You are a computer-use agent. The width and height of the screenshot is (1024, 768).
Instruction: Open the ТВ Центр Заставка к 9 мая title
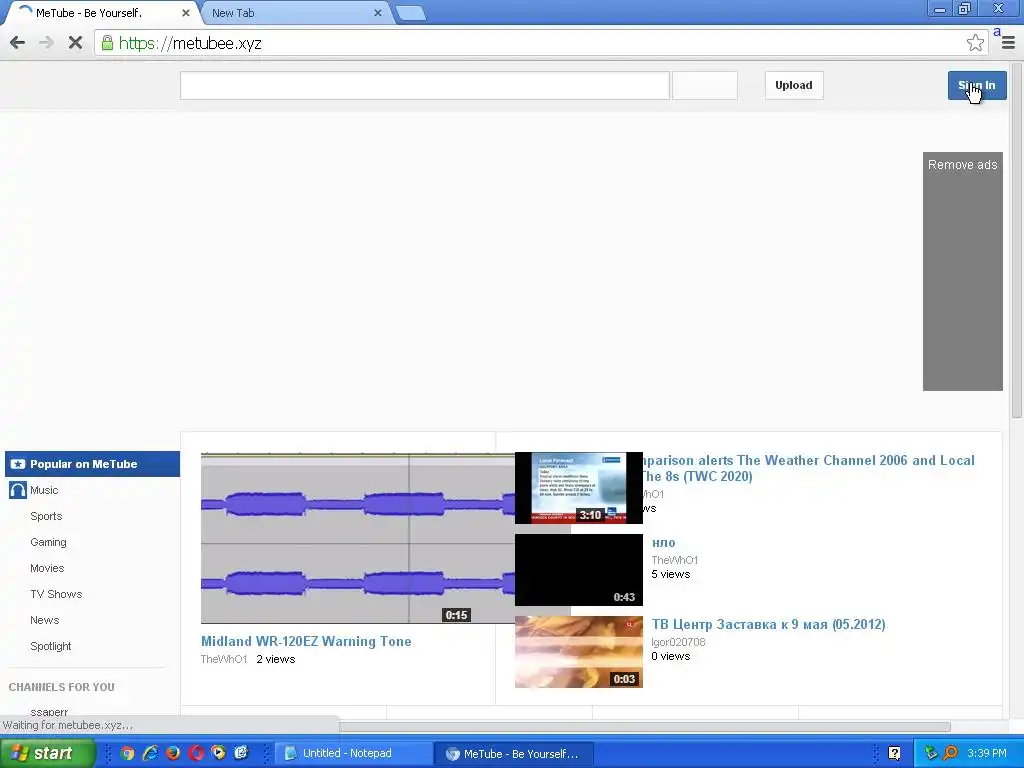(769, 624)
